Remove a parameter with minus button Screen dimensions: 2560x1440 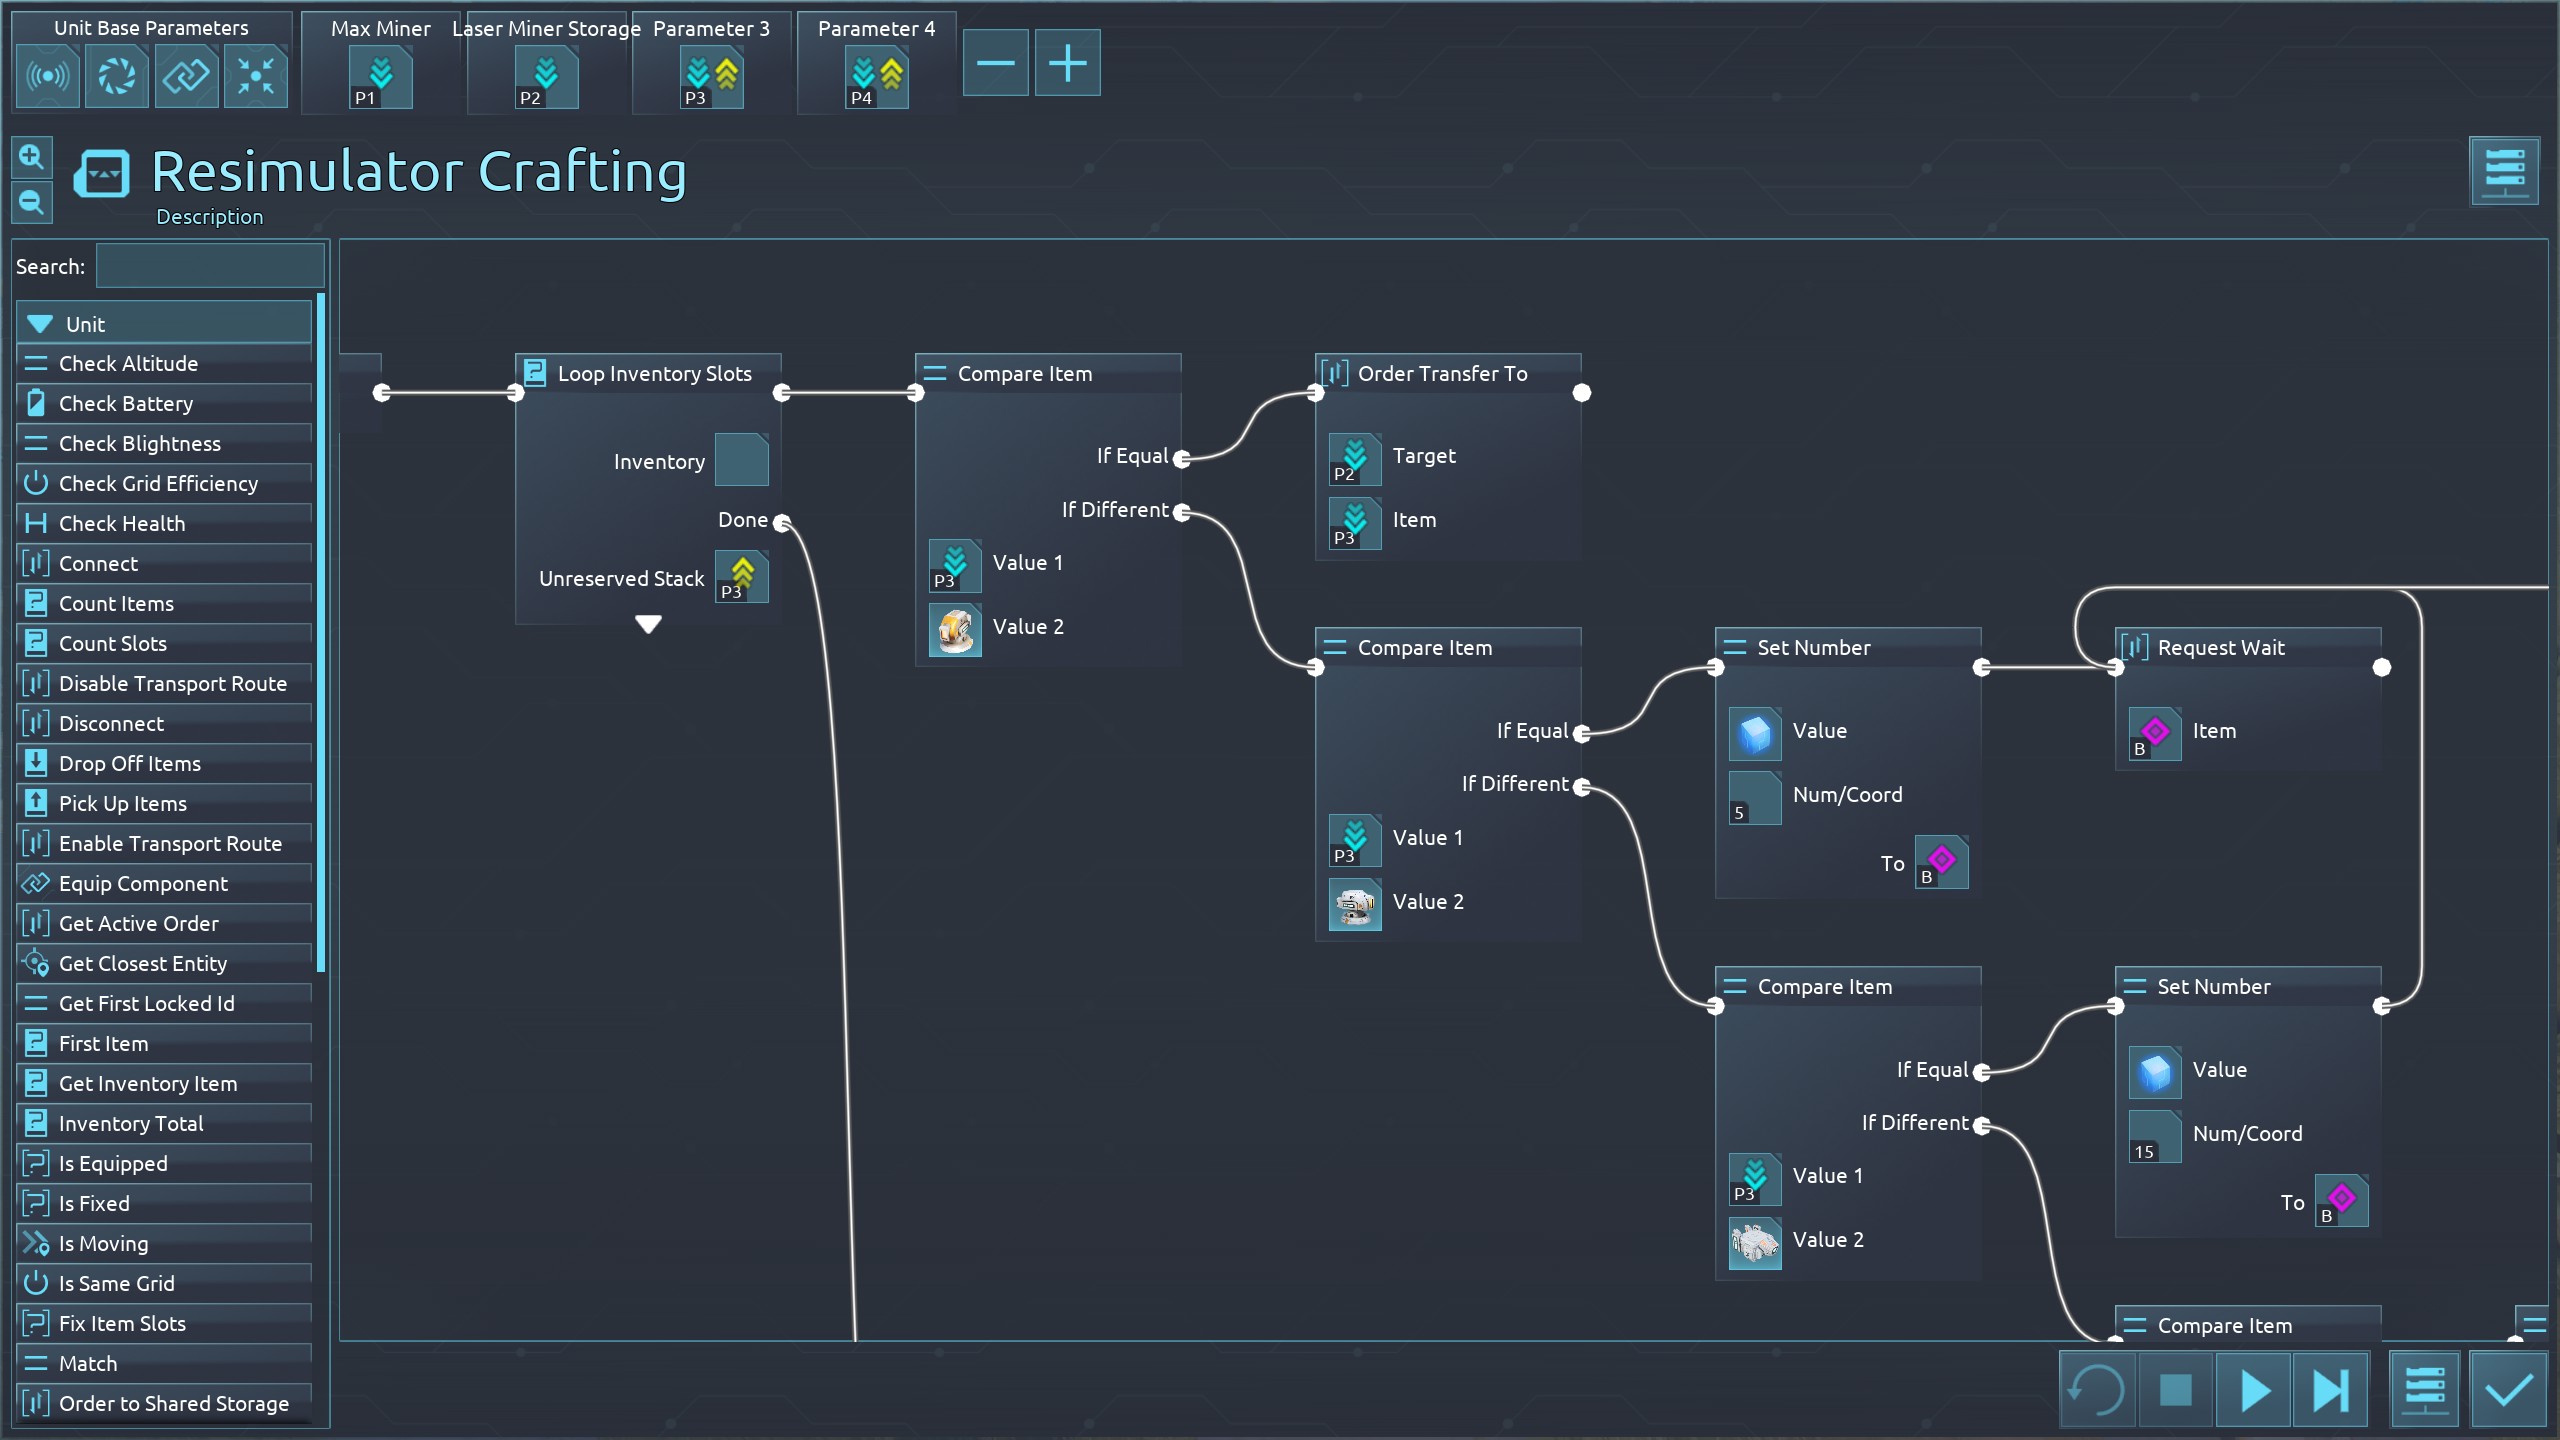(995, 64)
